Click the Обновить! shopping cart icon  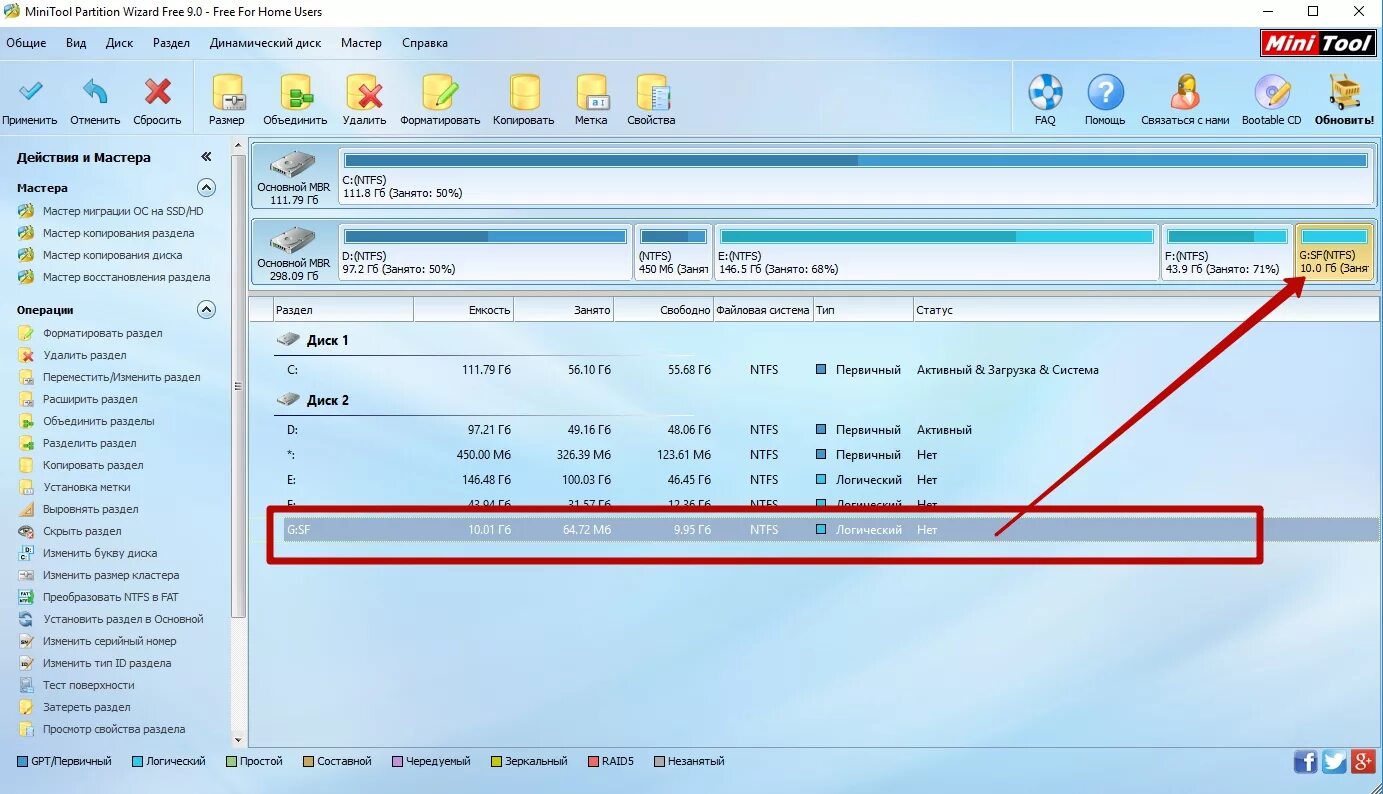(x=1344, y=92)
